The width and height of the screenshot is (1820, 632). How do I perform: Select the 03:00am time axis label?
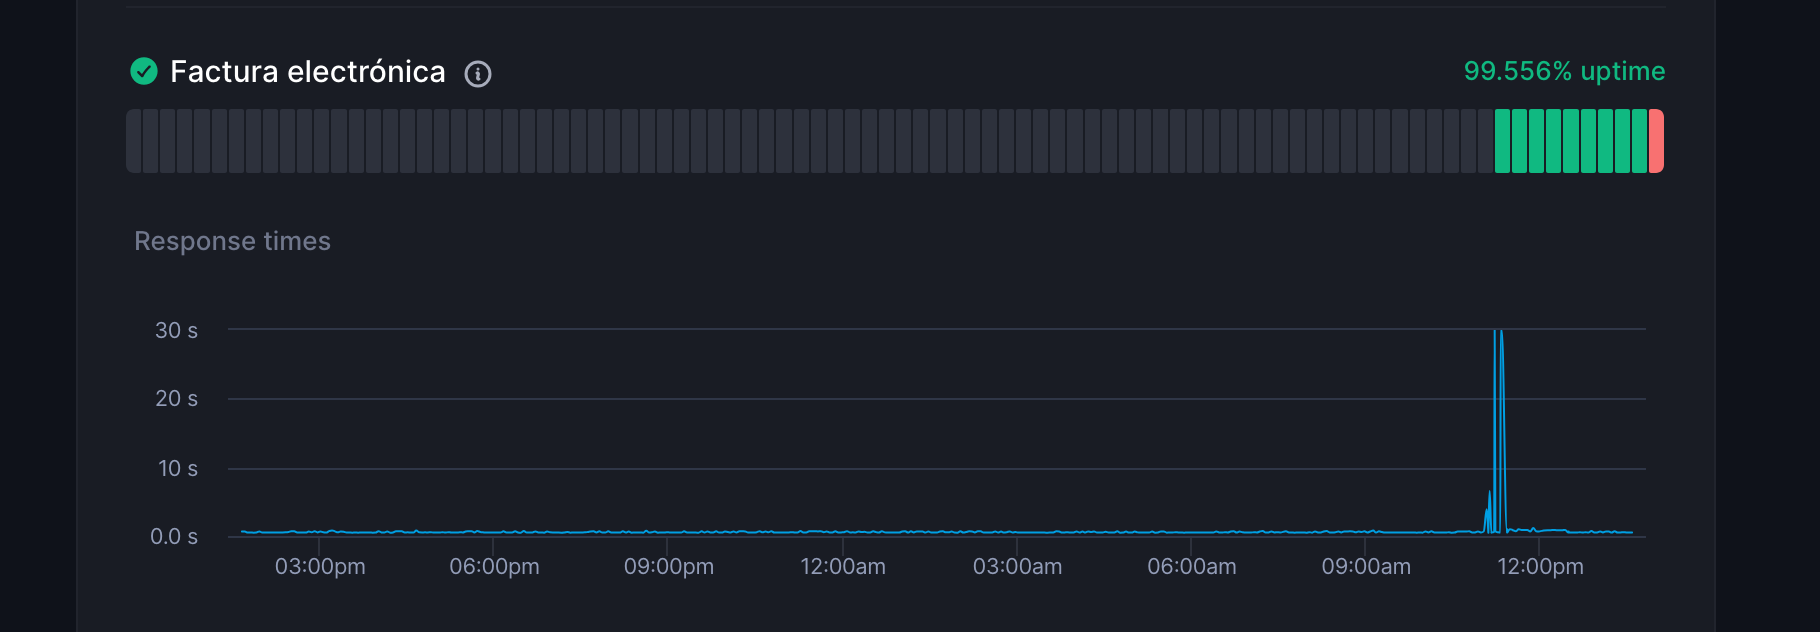coord(1017,566)
